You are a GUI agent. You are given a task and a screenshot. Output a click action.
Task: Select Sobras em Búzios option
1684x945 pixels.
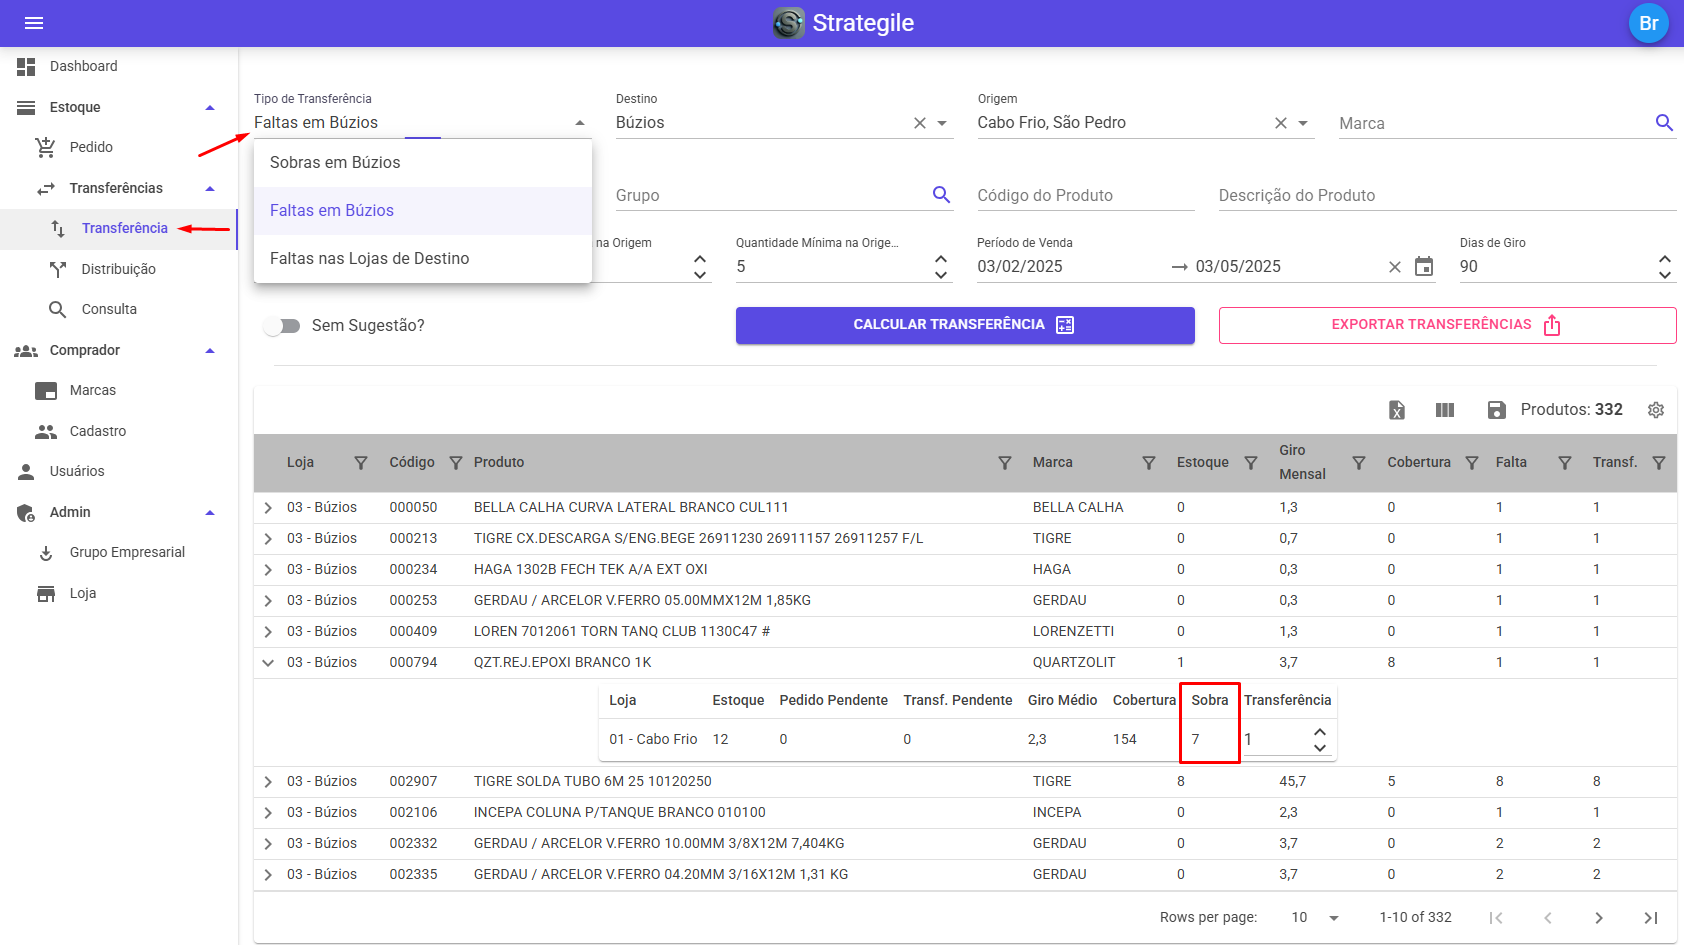click(x=335, y=163)
